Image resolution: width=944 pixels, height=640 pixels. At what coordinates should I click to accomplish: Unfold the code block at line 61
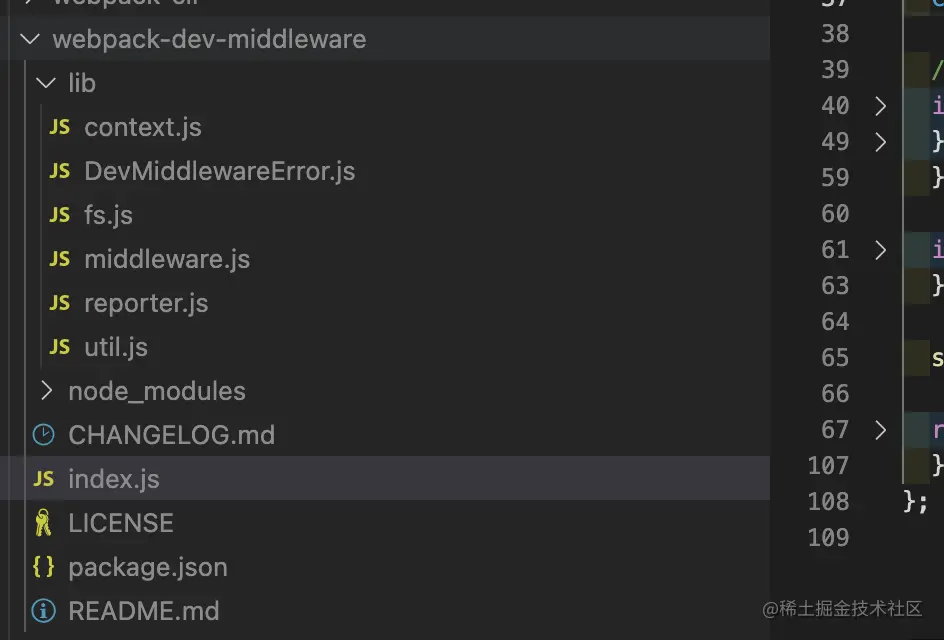coord(880,250)
